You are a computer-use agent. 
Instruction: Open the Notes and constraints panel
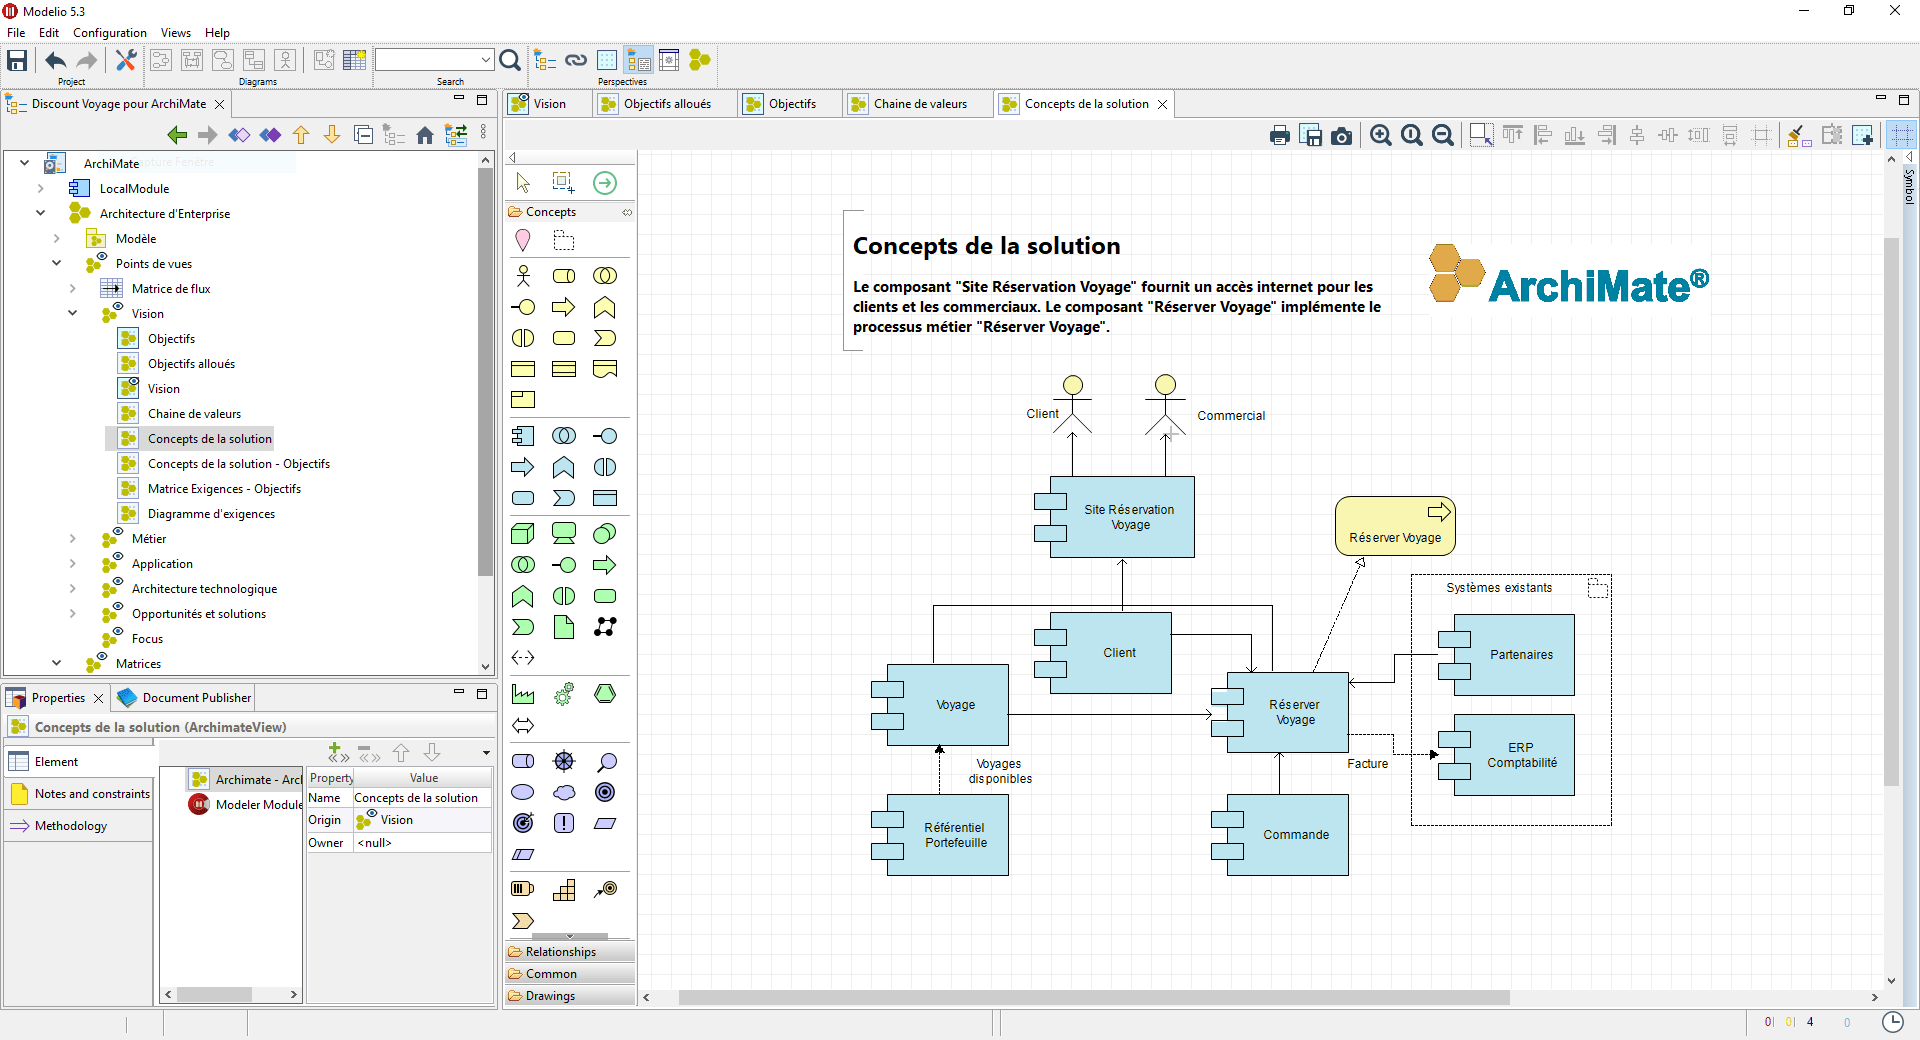(90, 793)
